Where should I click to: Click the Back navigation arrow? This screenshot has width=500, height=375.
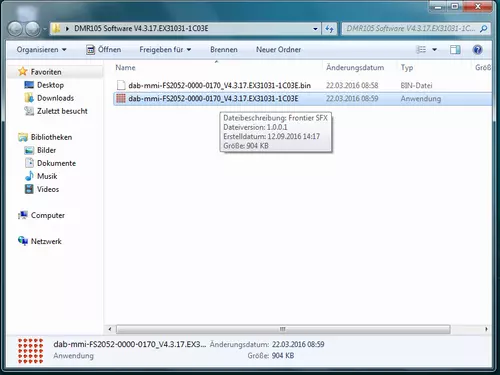(x=15, y=29)
